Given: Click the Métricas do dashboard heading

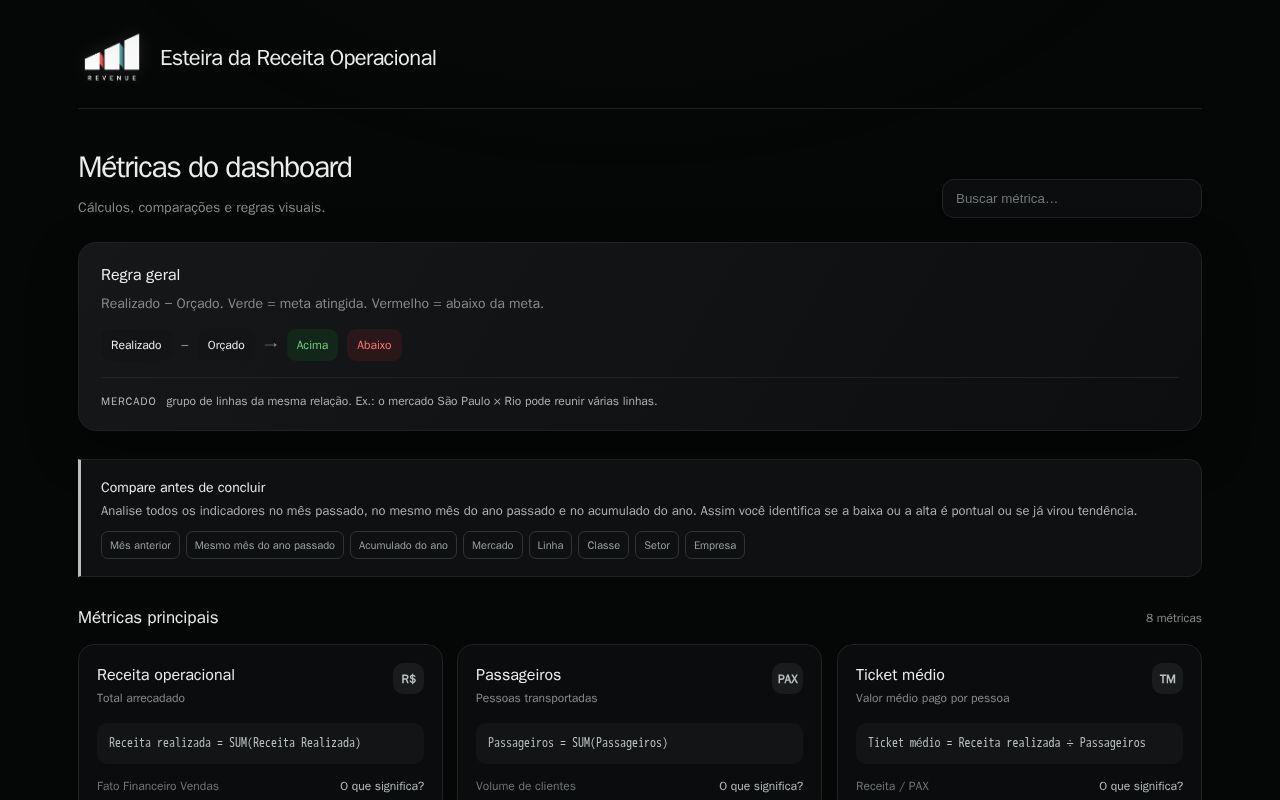Looking at the screenshot, I should tap(215, 167).
